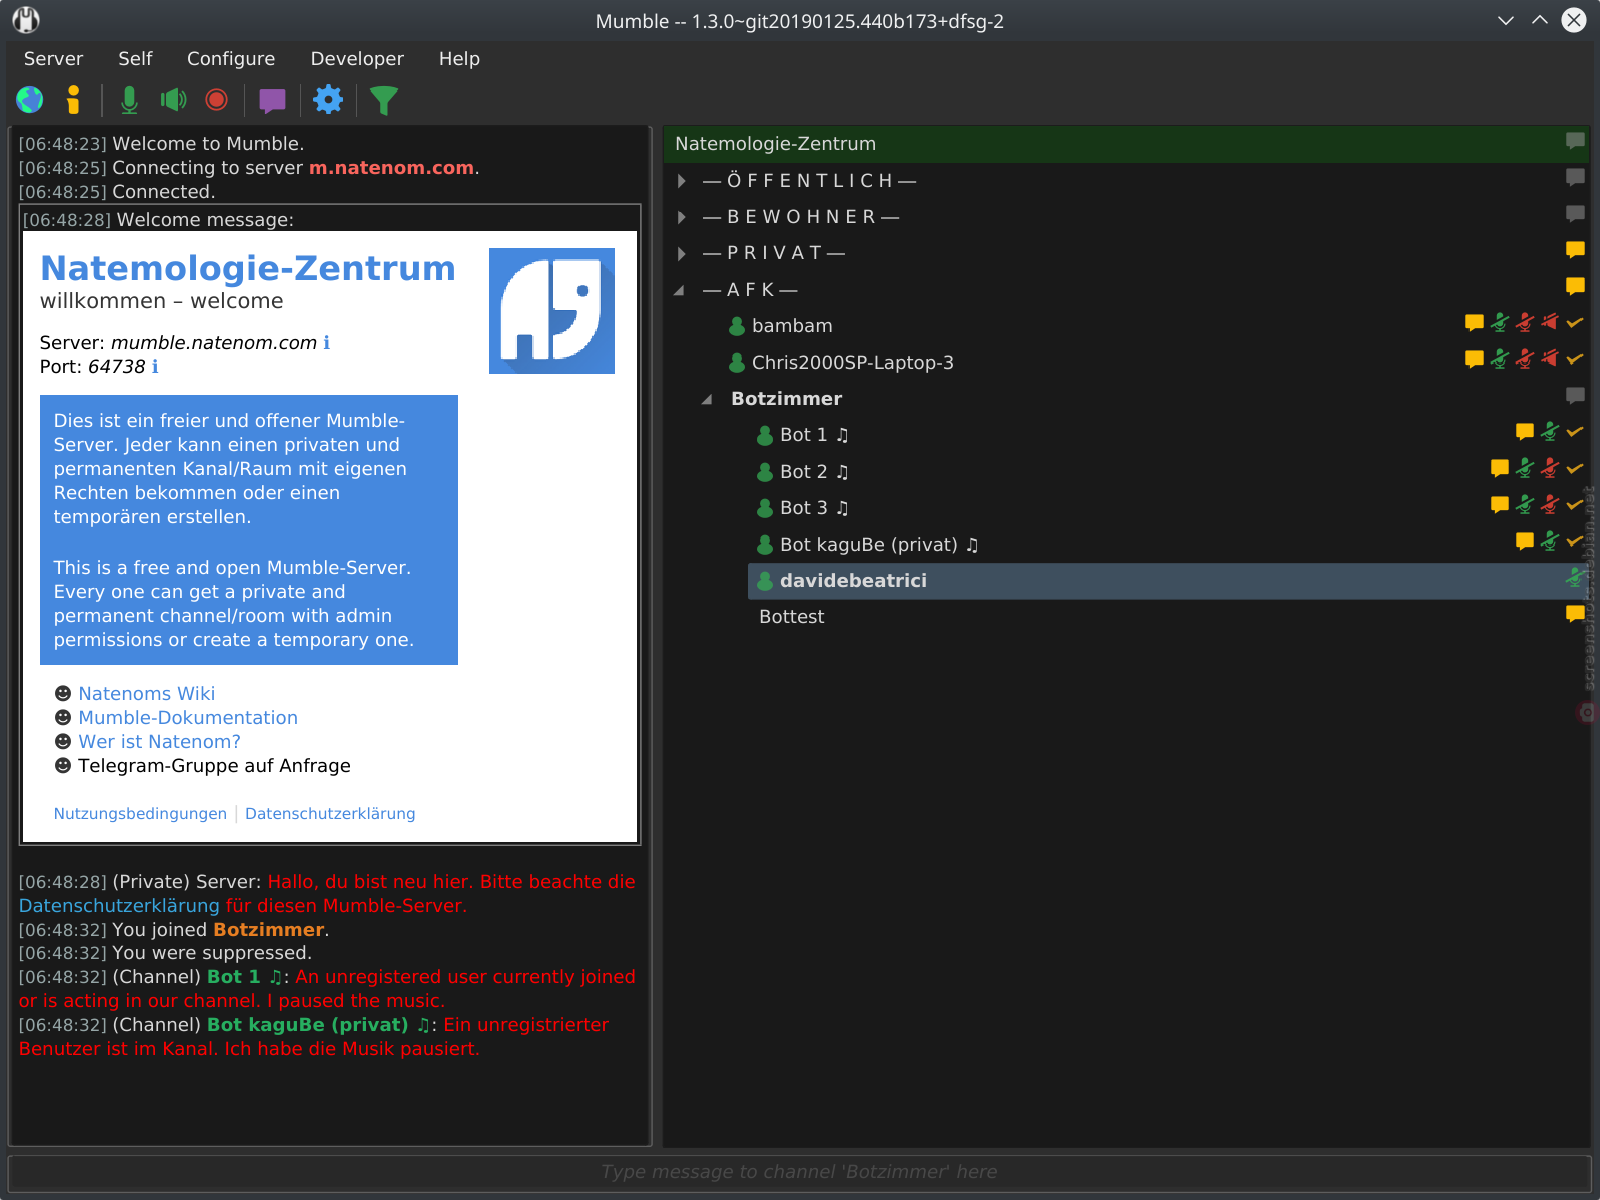The height and width of the screenshot is (1200, 1600).
Task: Click bambam's yellow comment icon
Action: click(x=1474, y=322)
